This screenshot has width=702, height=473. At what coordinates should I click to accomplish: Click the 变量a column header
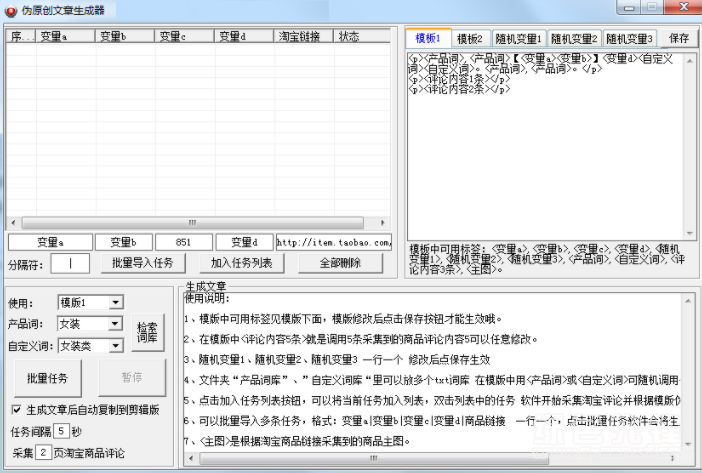coord(65,37)
